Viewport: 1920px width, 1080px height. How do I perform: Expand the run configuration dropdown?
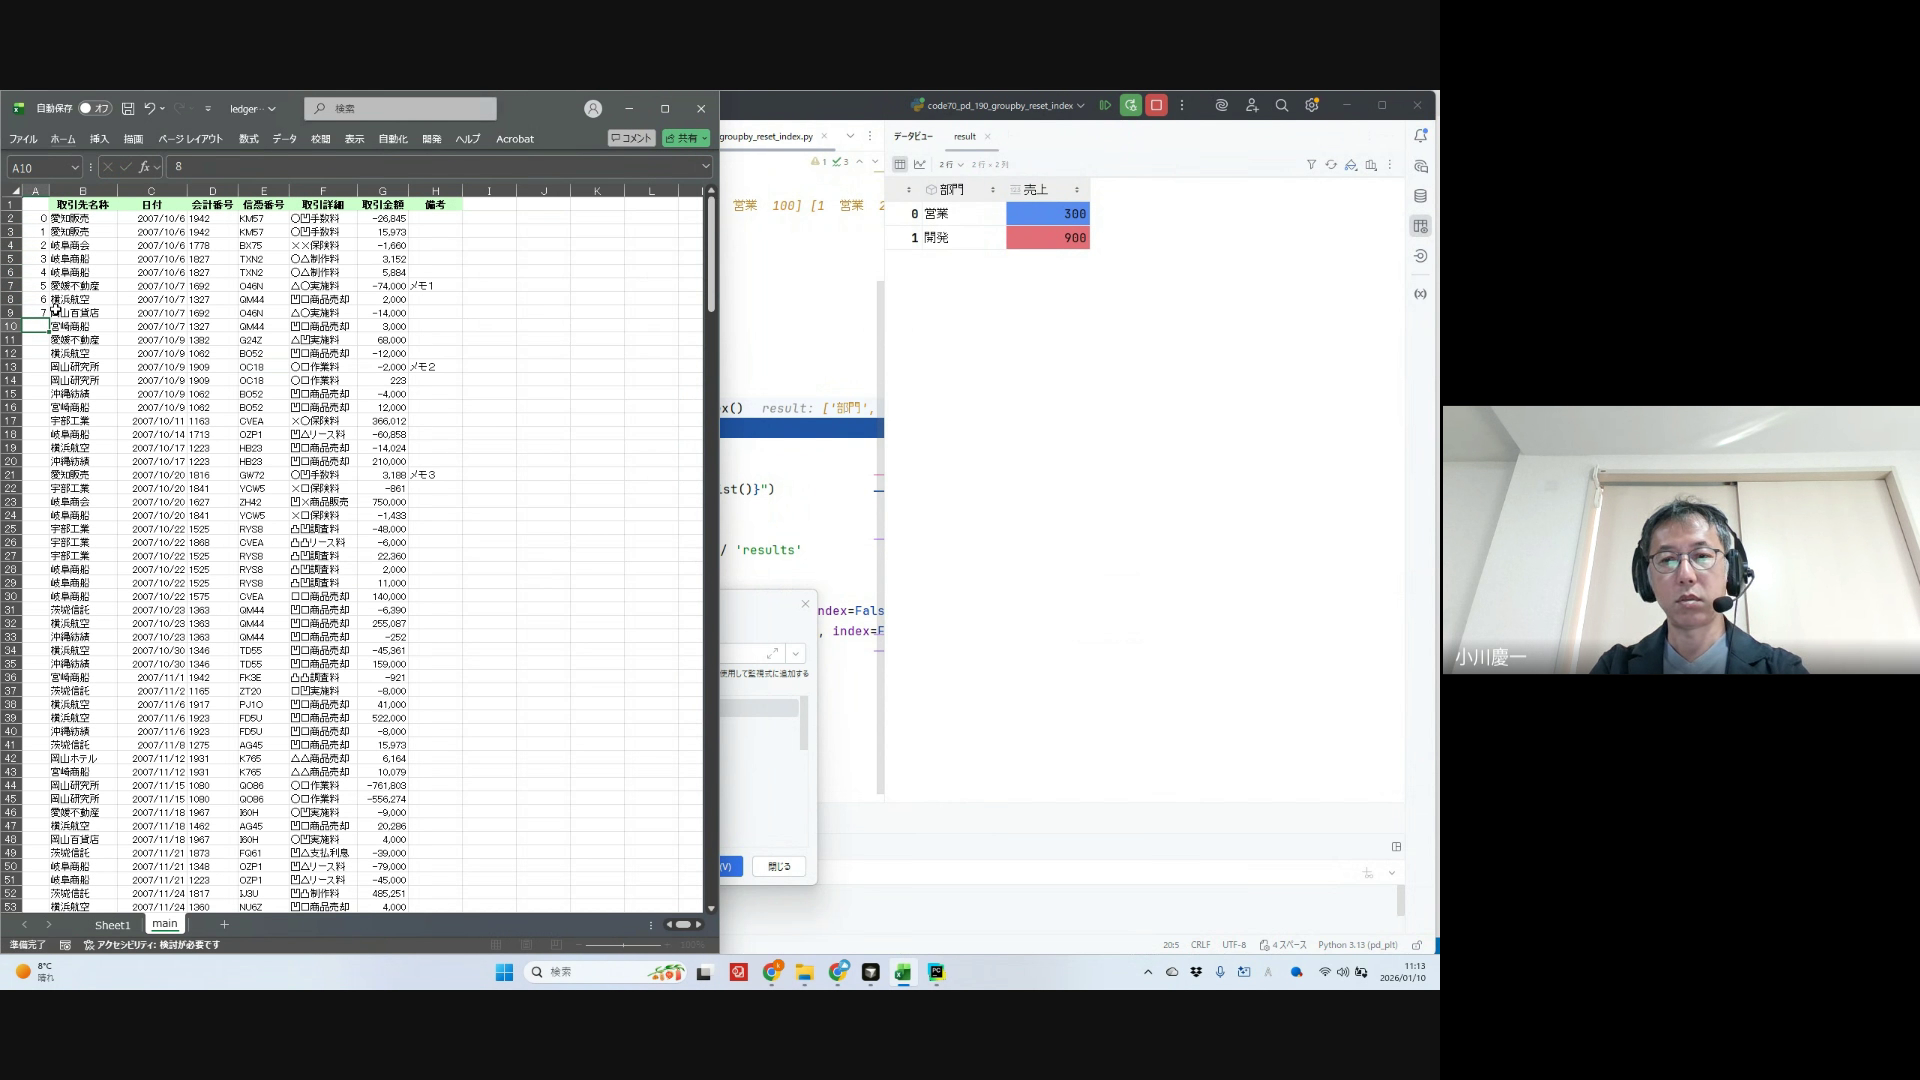coord(1080,106)
